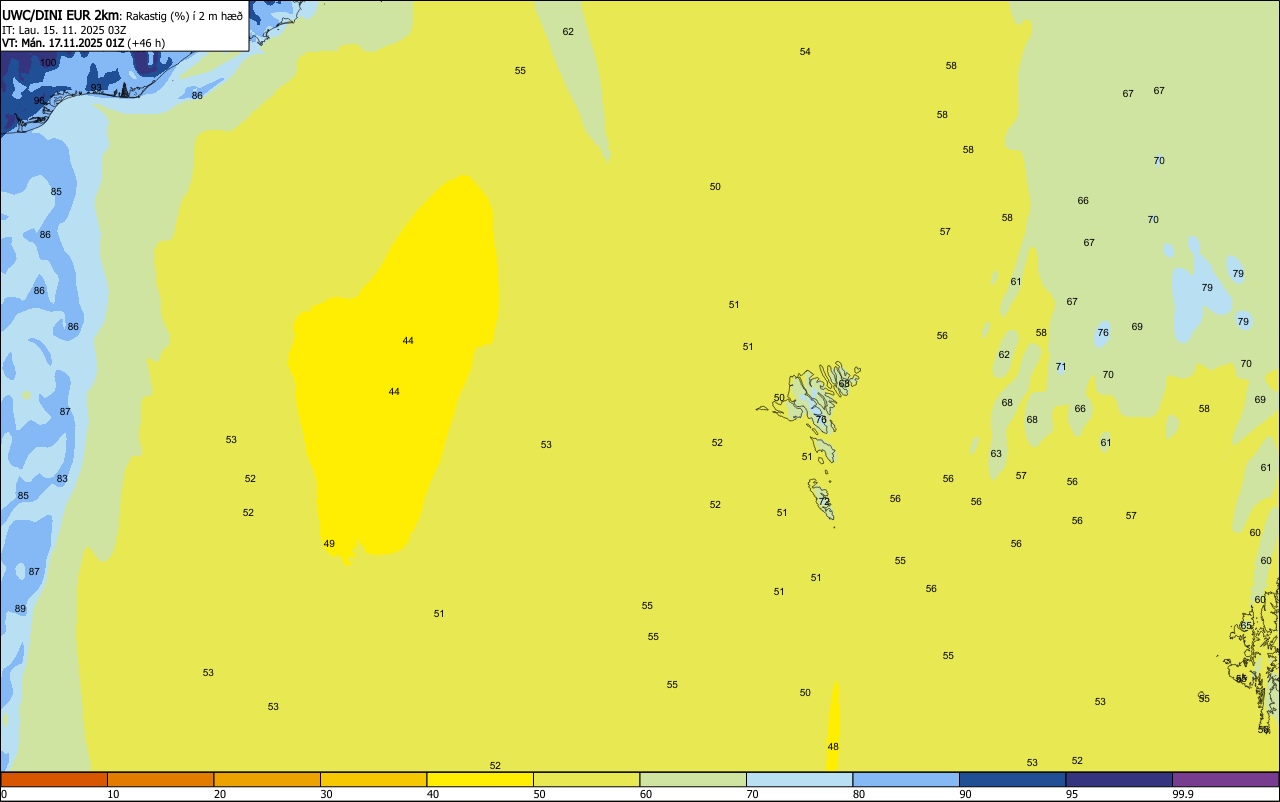
Task: Click the 0–10 dark orange legend swatch
Action: pyautogui.click(x=54, y=779)
